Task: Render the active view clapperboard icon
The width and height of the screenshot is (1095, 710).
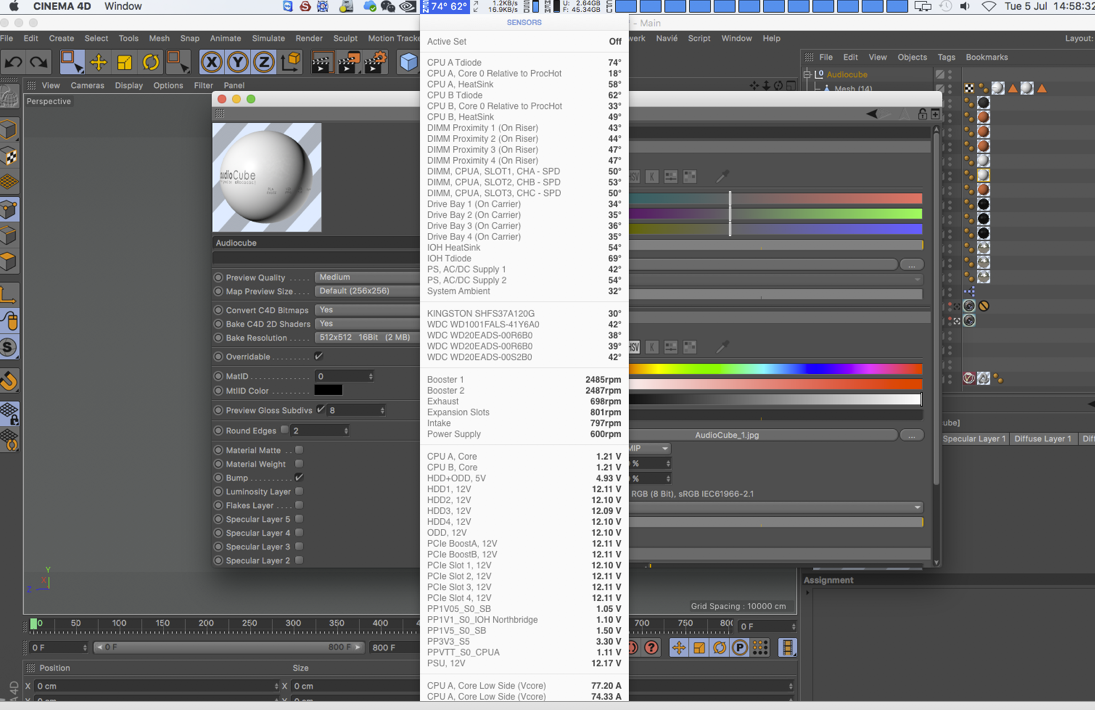Action: tap(321, 63)
